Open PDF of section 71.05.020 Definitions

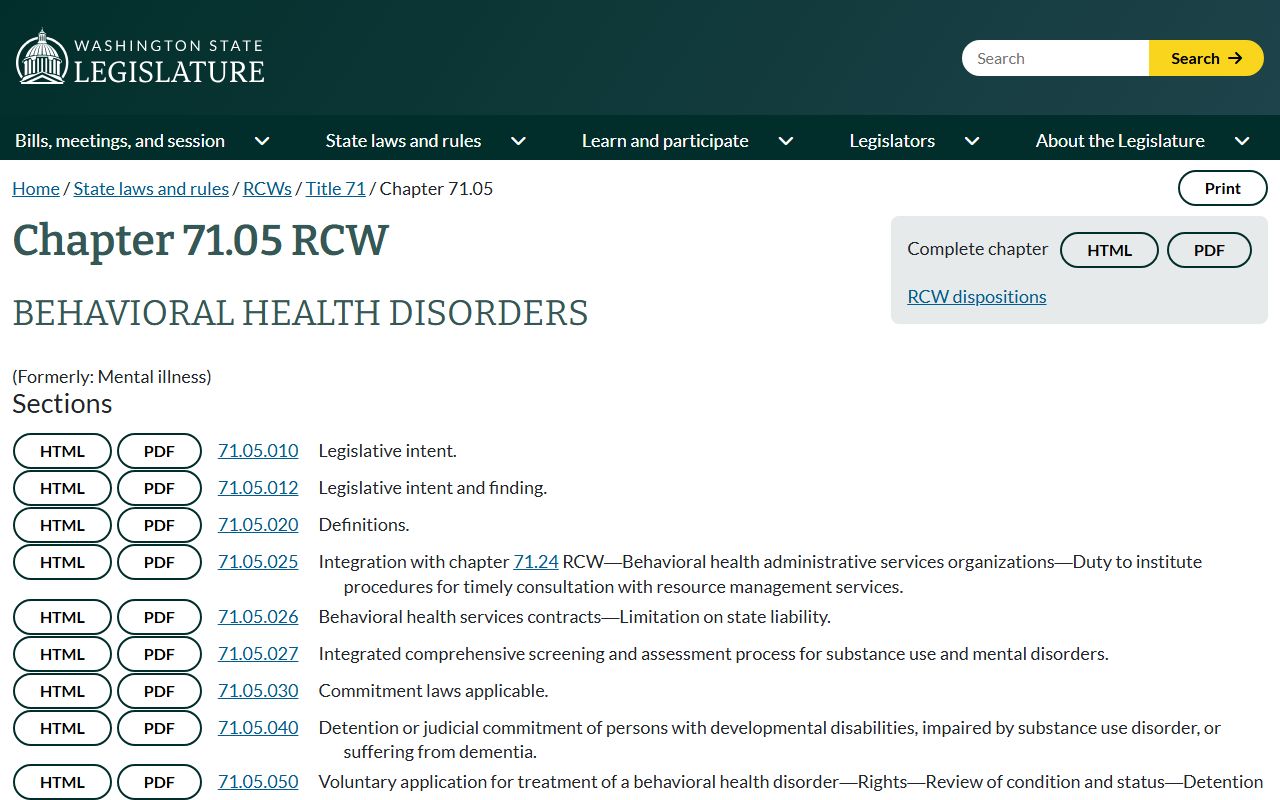click(x=159, y=525)
